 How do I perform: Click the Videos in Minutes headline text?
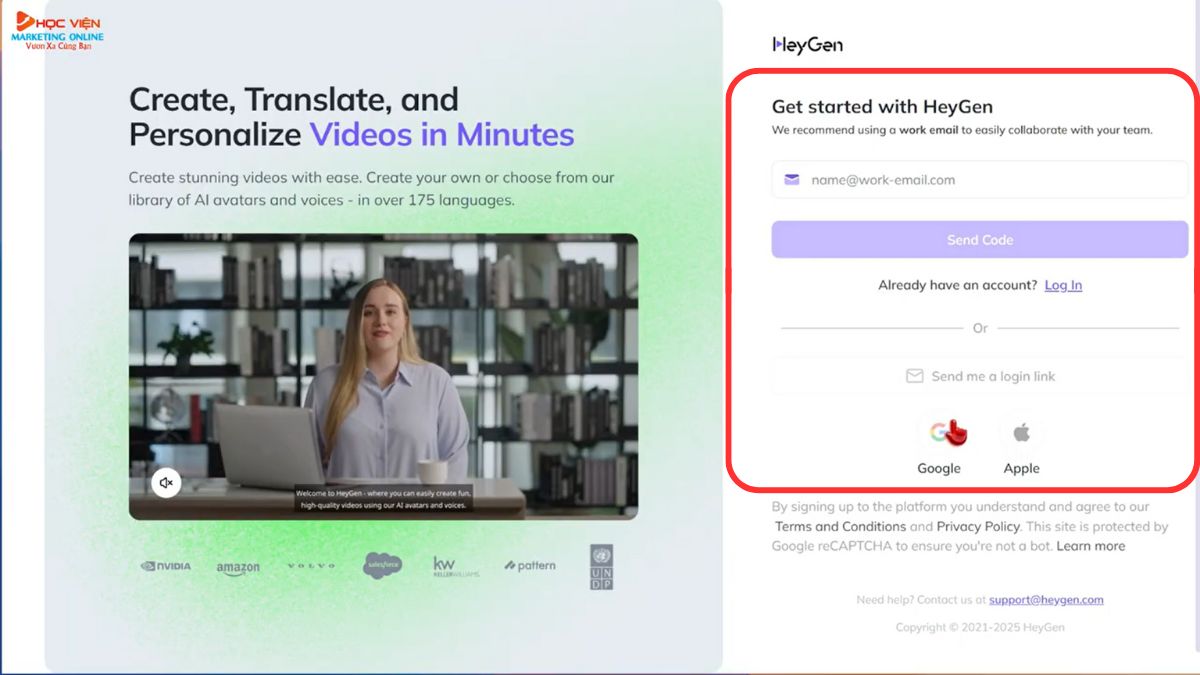[x=442, y=134]
